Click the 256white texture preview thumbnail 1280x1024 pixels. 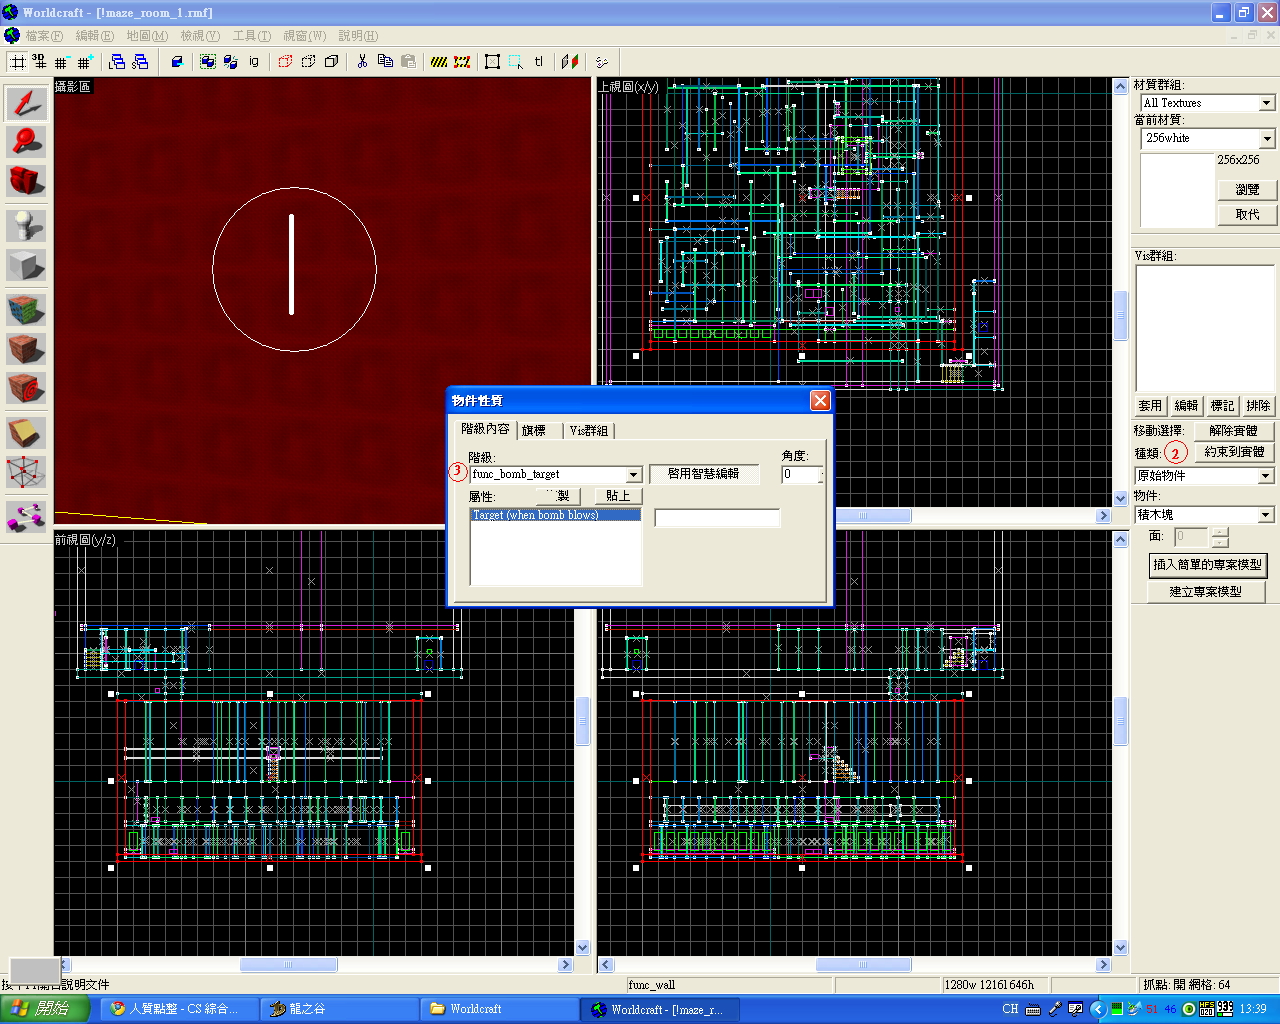[1177, 190]
